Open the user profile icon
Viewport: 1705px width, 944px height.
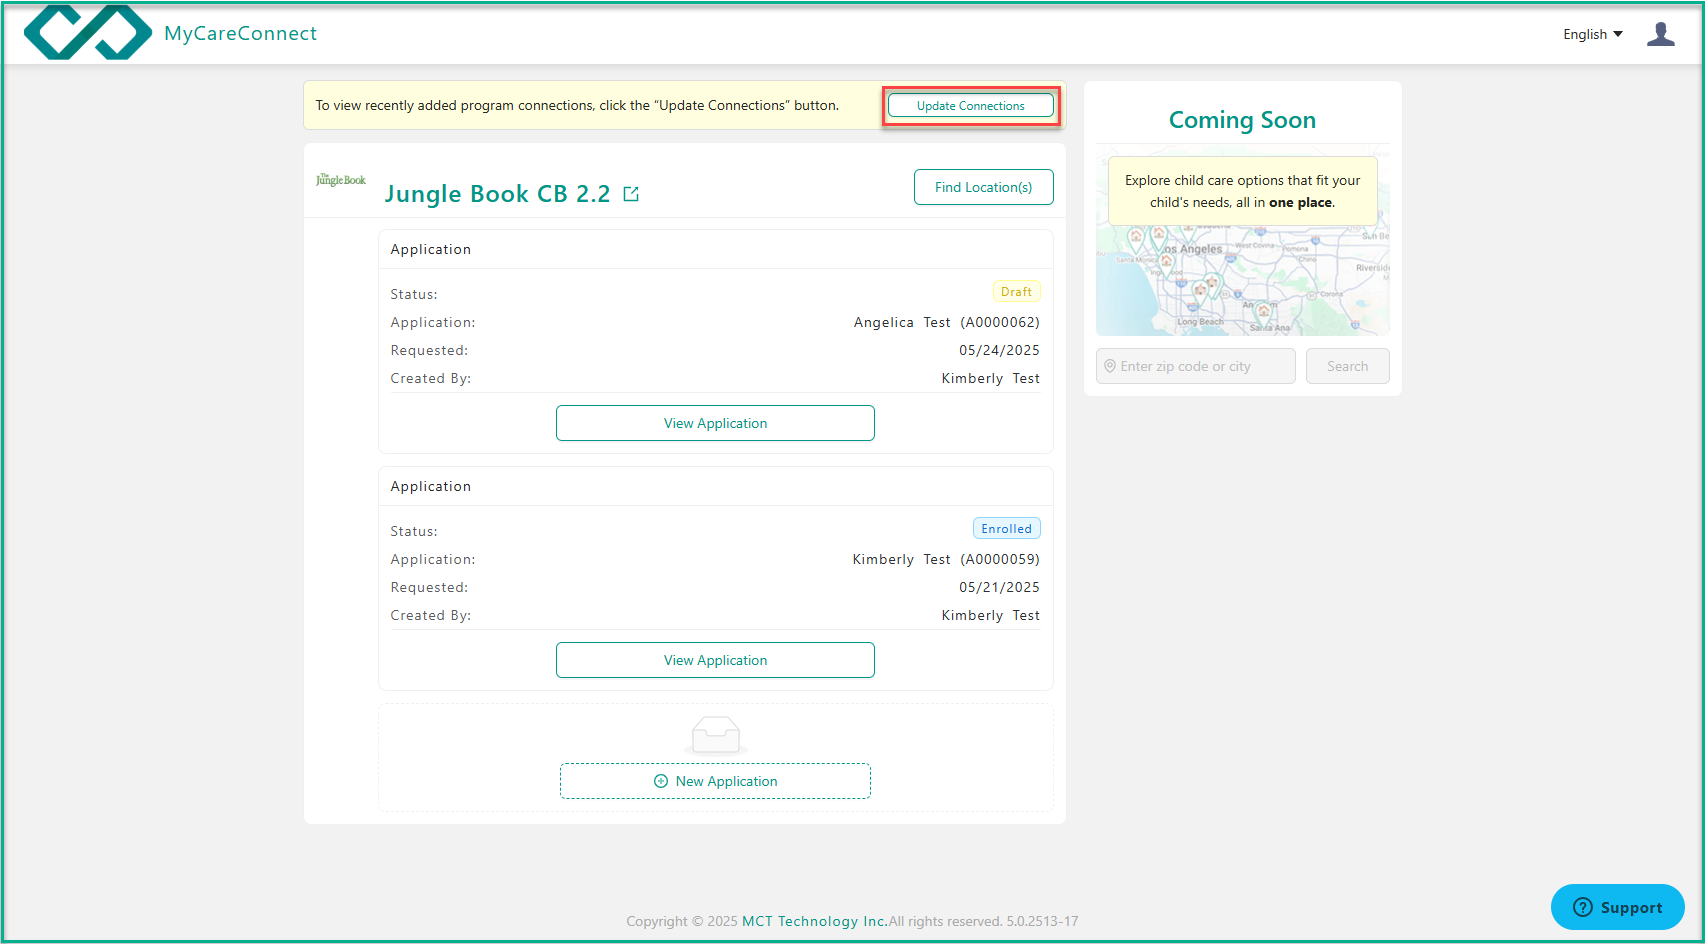1661,34
